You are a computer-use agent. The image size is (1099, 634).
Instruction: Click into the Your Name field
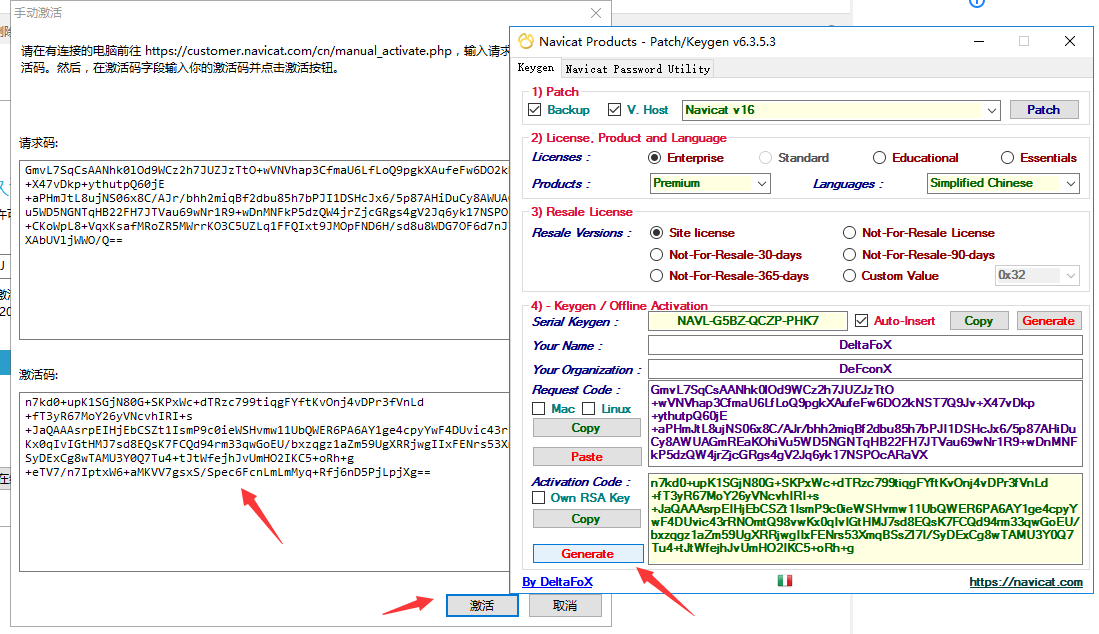(865, 346)
